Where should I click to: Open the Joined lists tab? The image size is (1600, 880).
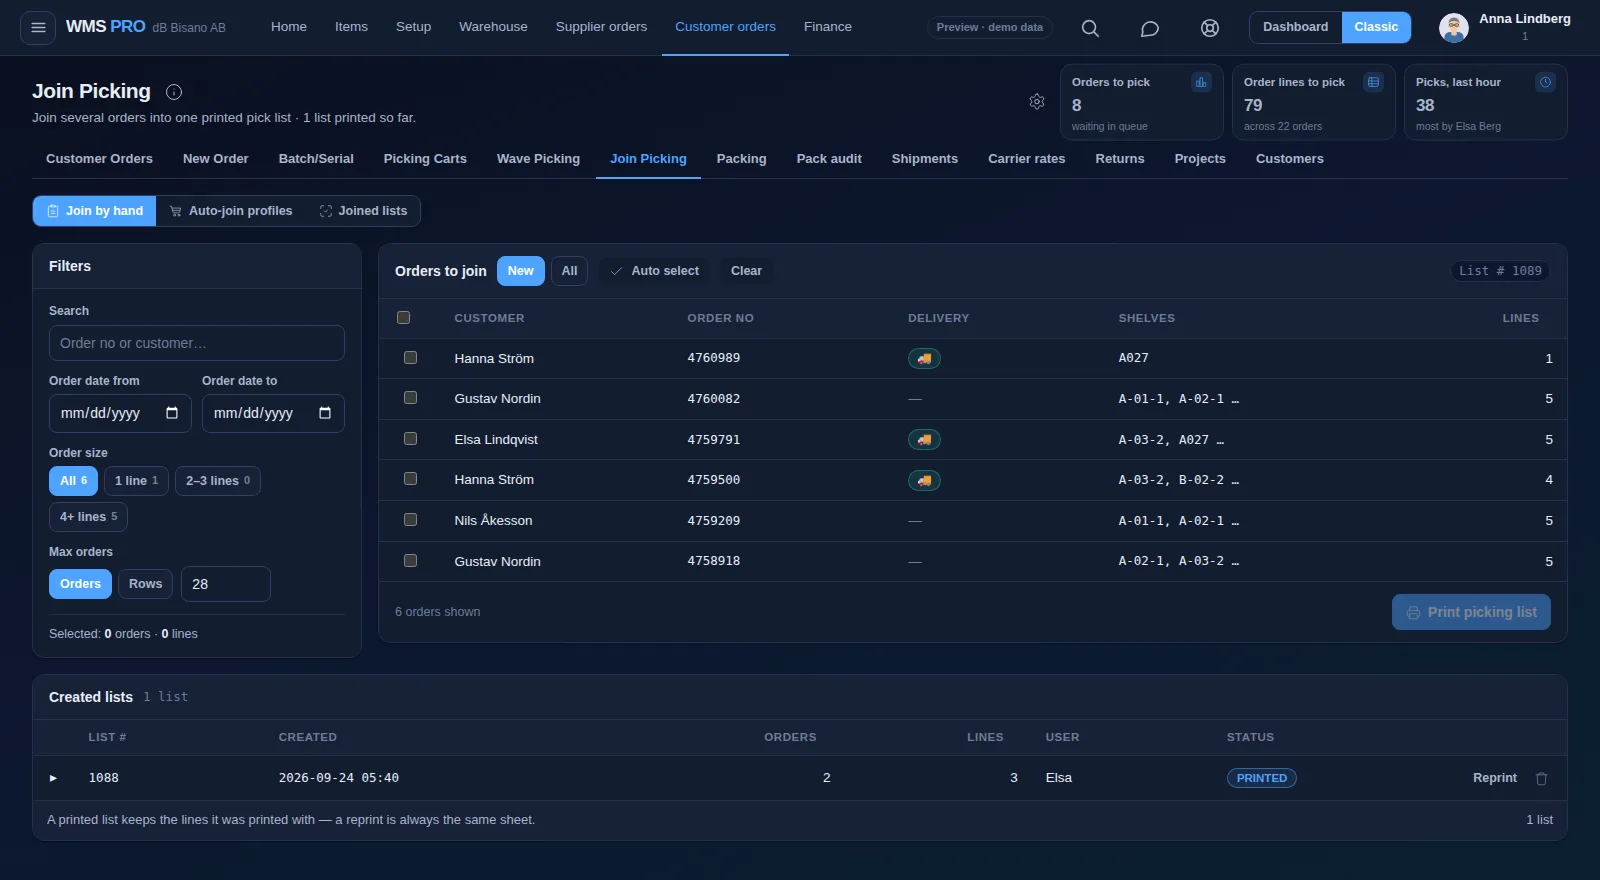pyautogui.click(x=363, y=211)
